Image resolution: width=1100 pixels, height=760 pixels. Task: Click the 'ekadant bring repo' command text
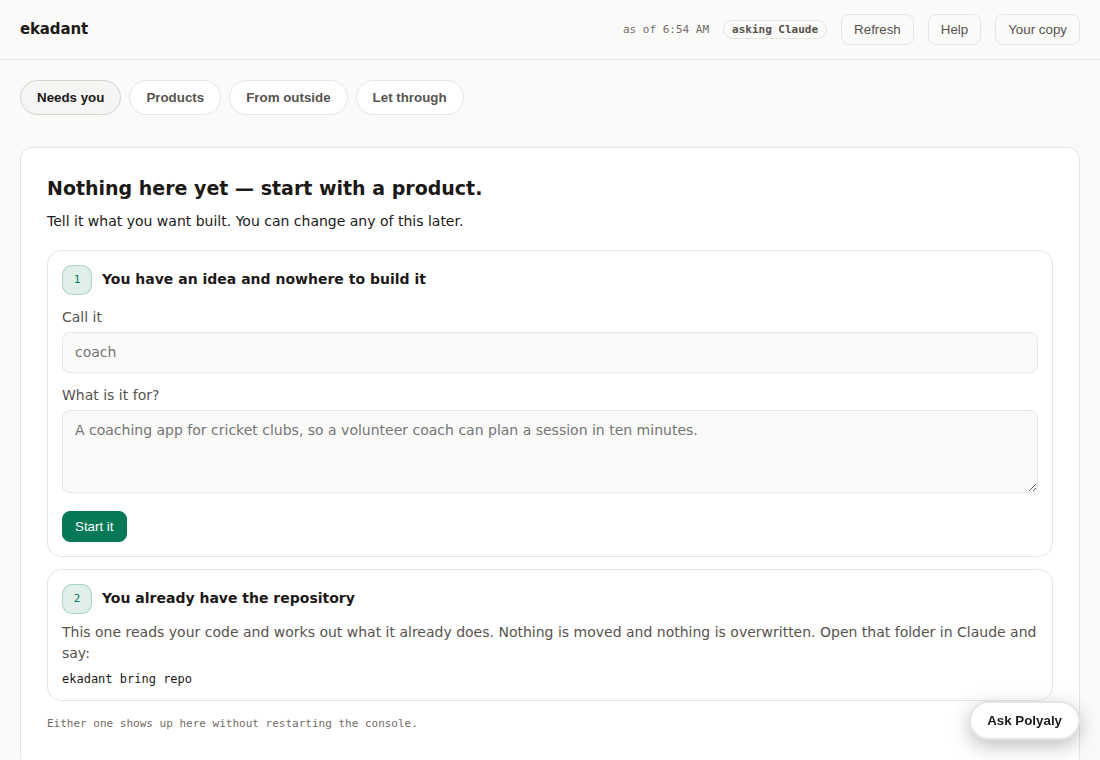click(127, 679)
